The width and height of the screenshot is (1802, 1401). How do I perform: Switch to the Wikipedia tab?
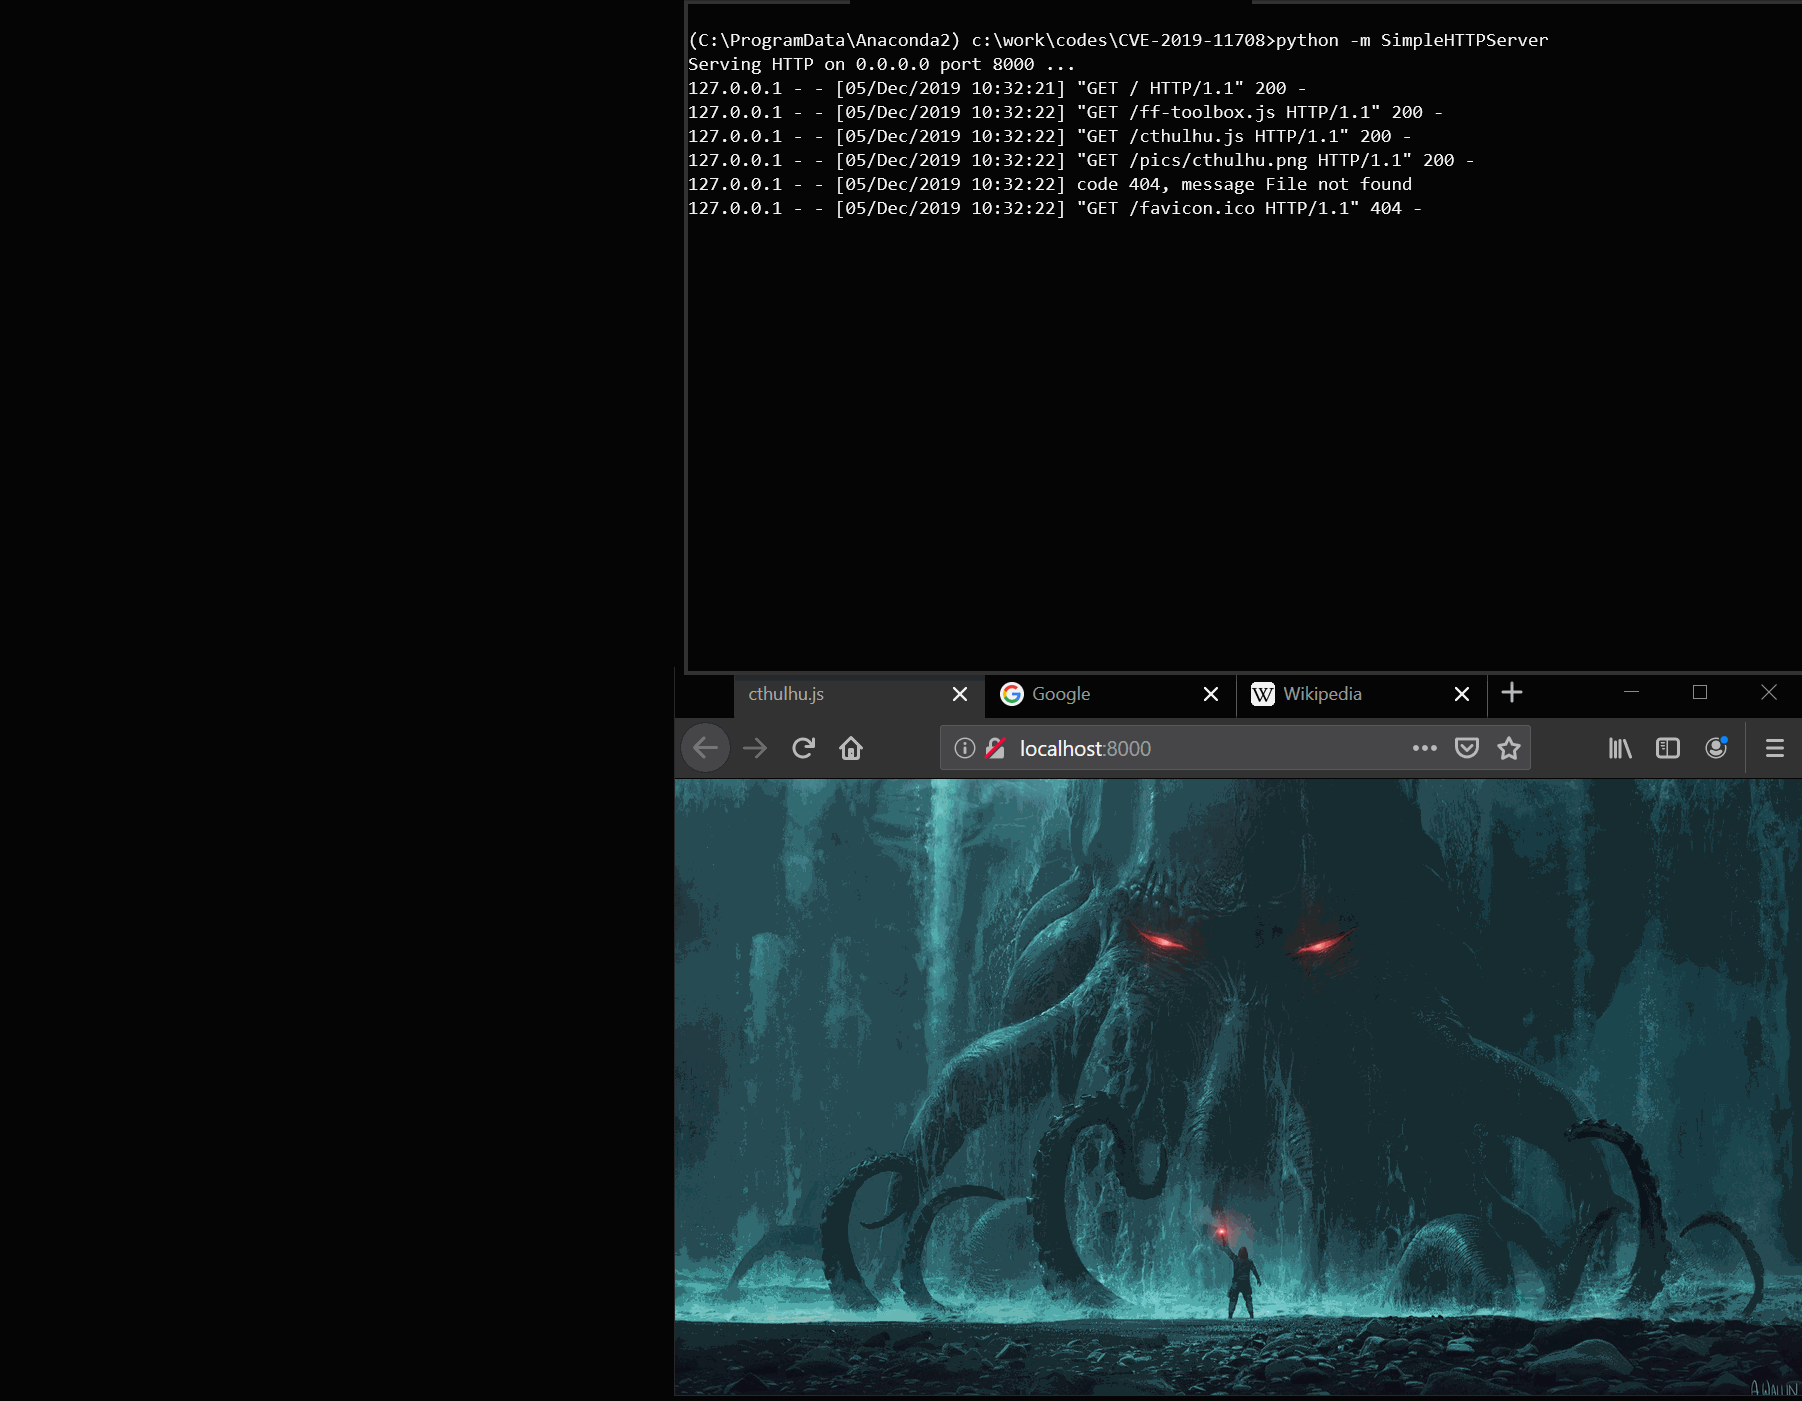1362,695
